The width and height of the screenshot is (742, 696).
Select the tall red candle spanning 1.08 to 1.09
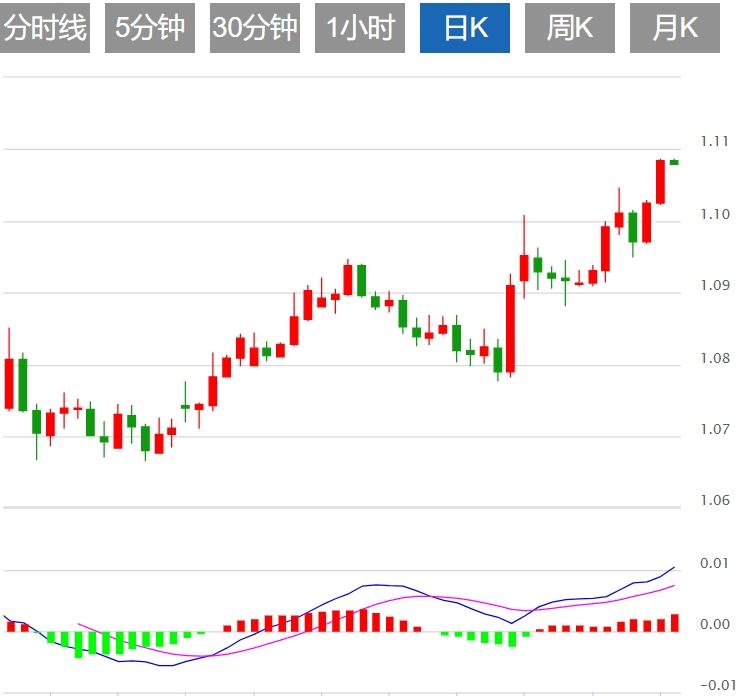[x=510, y=329]
